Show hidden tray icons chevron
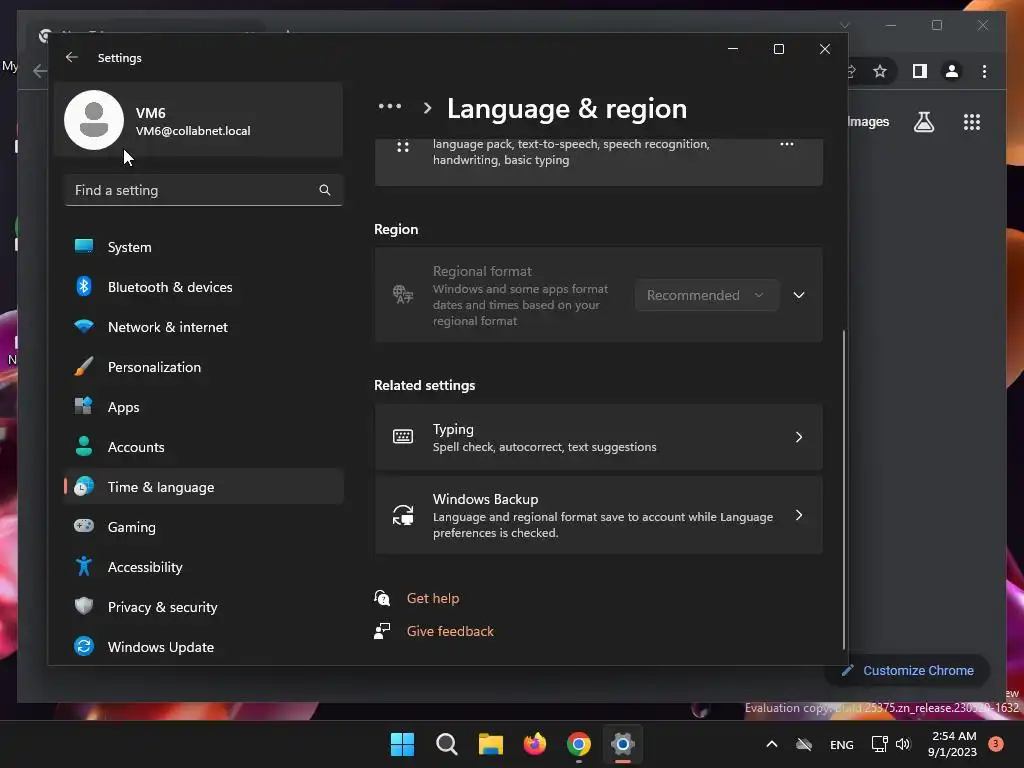1024x768 pixels. click(x=771, y=744)
